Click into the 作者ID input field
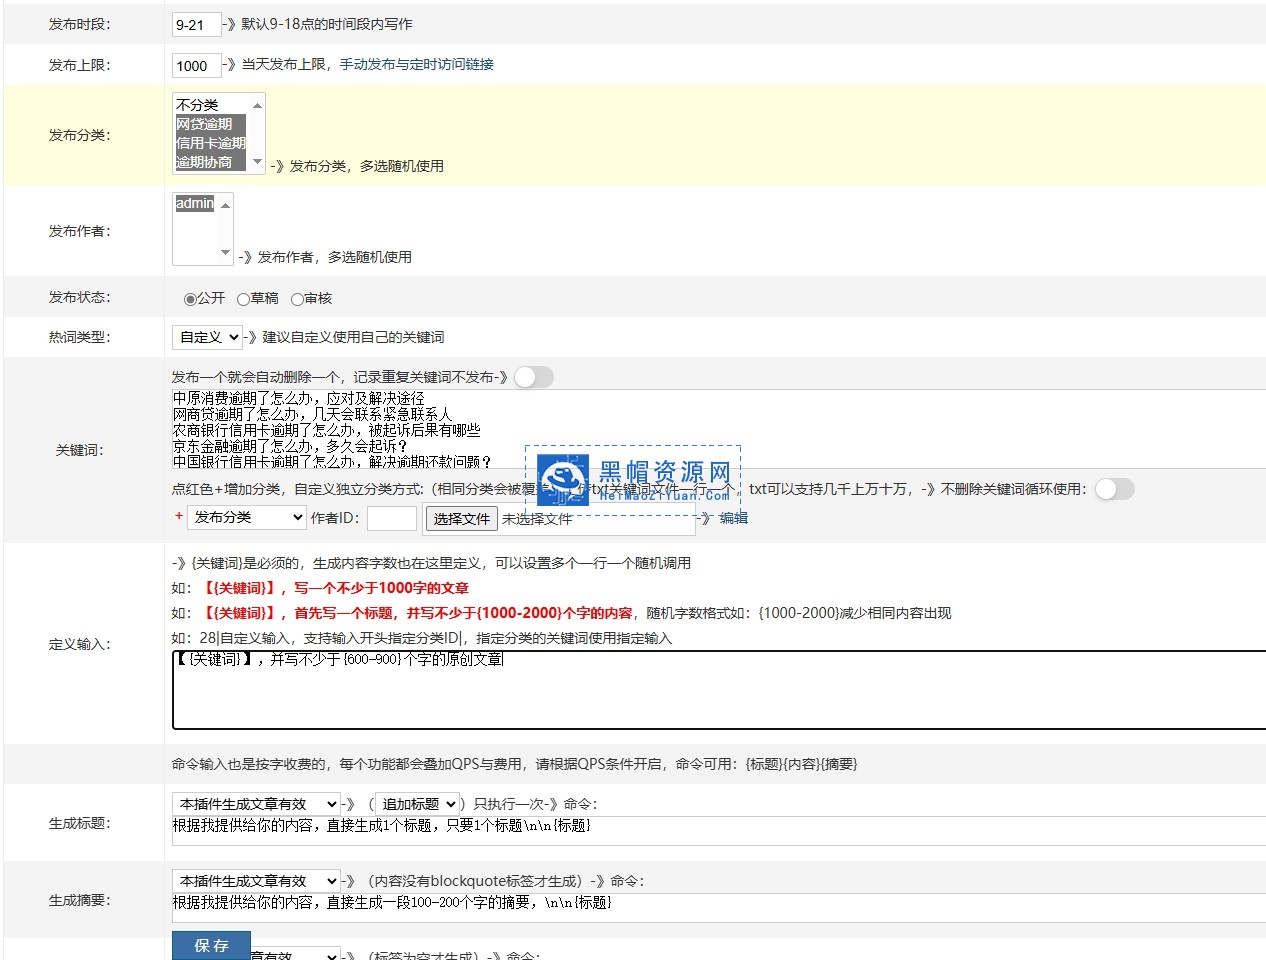Screen dimensions: 1266x960 [x=391, y=518]
